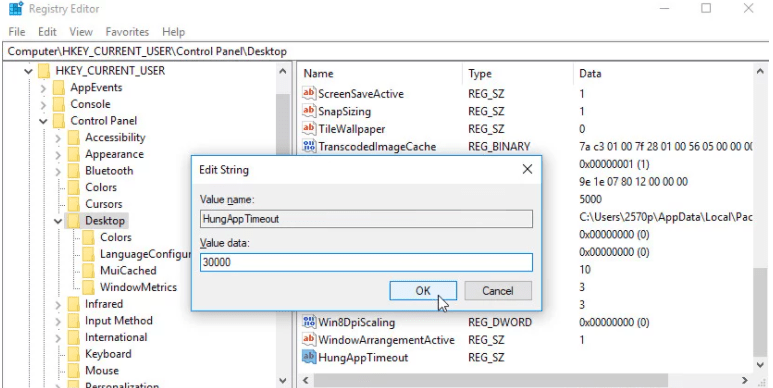Image resolution: width=773 pixels, height=388 pixels.
Task: Expand the Appearance tree node
Action: tap(58, 155)
